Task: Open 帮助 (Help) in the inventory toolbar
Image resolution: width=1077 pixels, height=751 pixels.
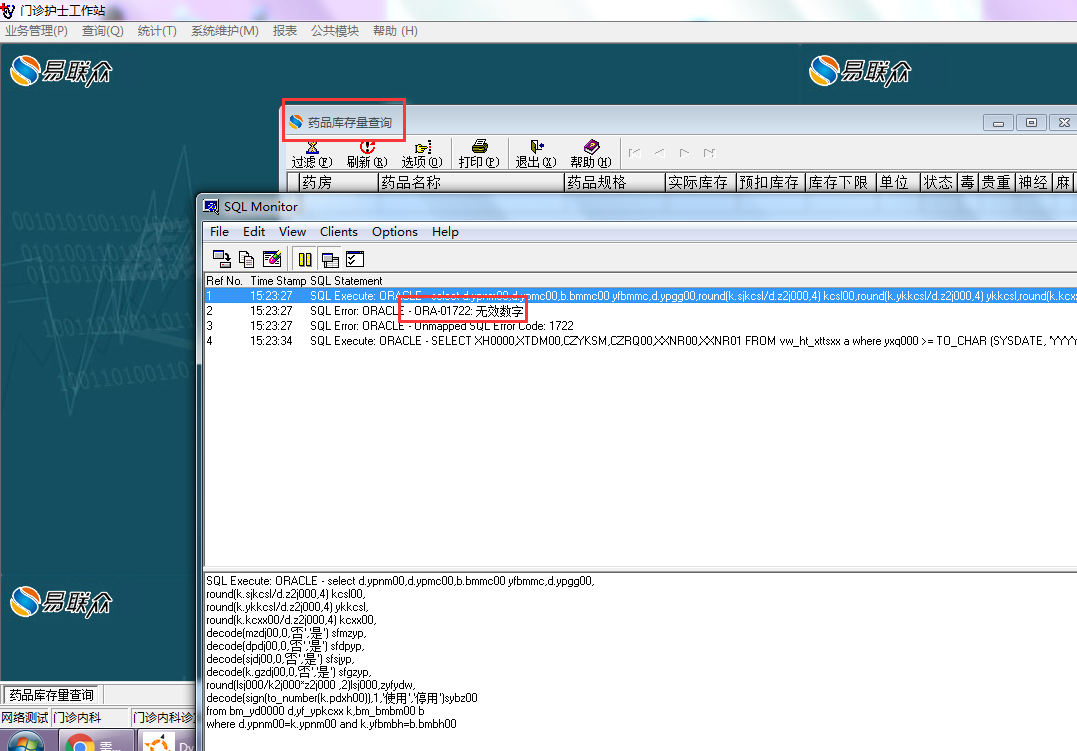Action: coord(590,153)
